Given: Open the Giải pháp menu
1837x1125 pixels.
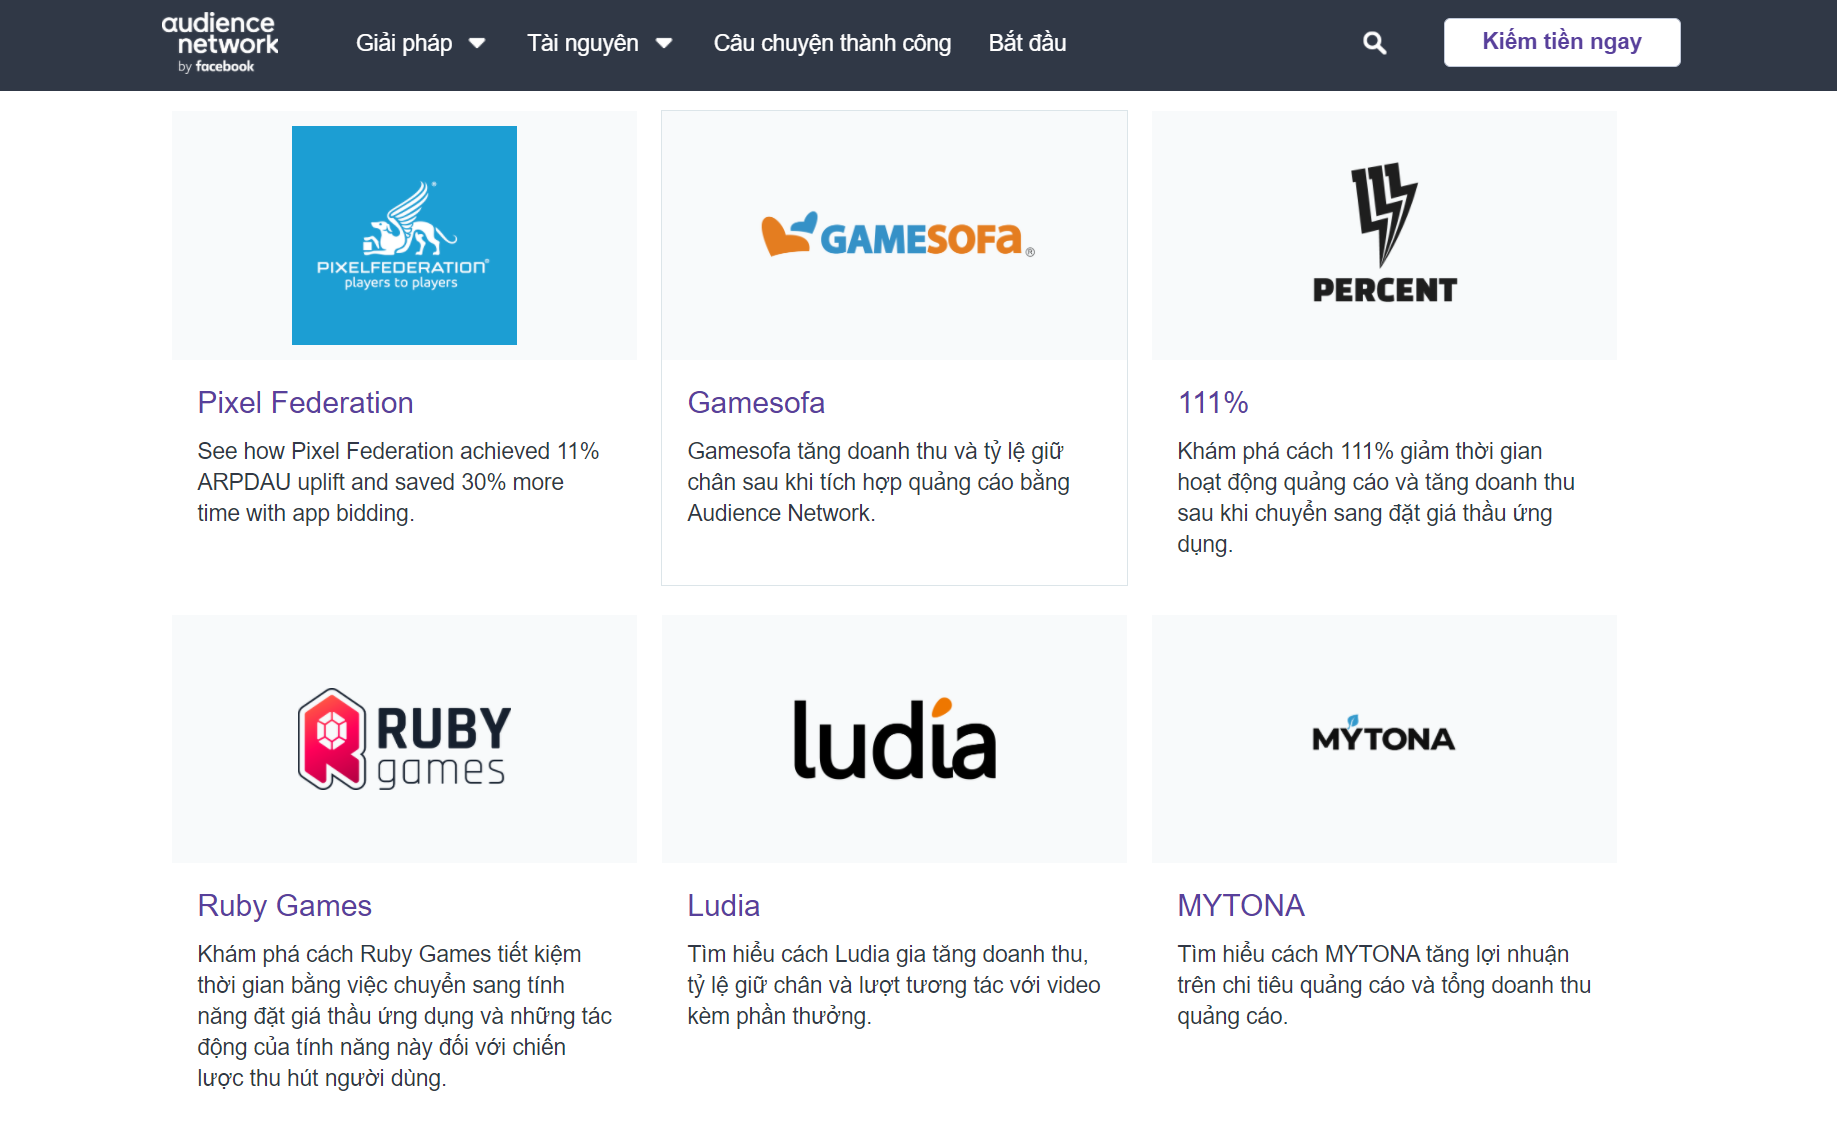Looking at the screenshot, I should 404,43.
